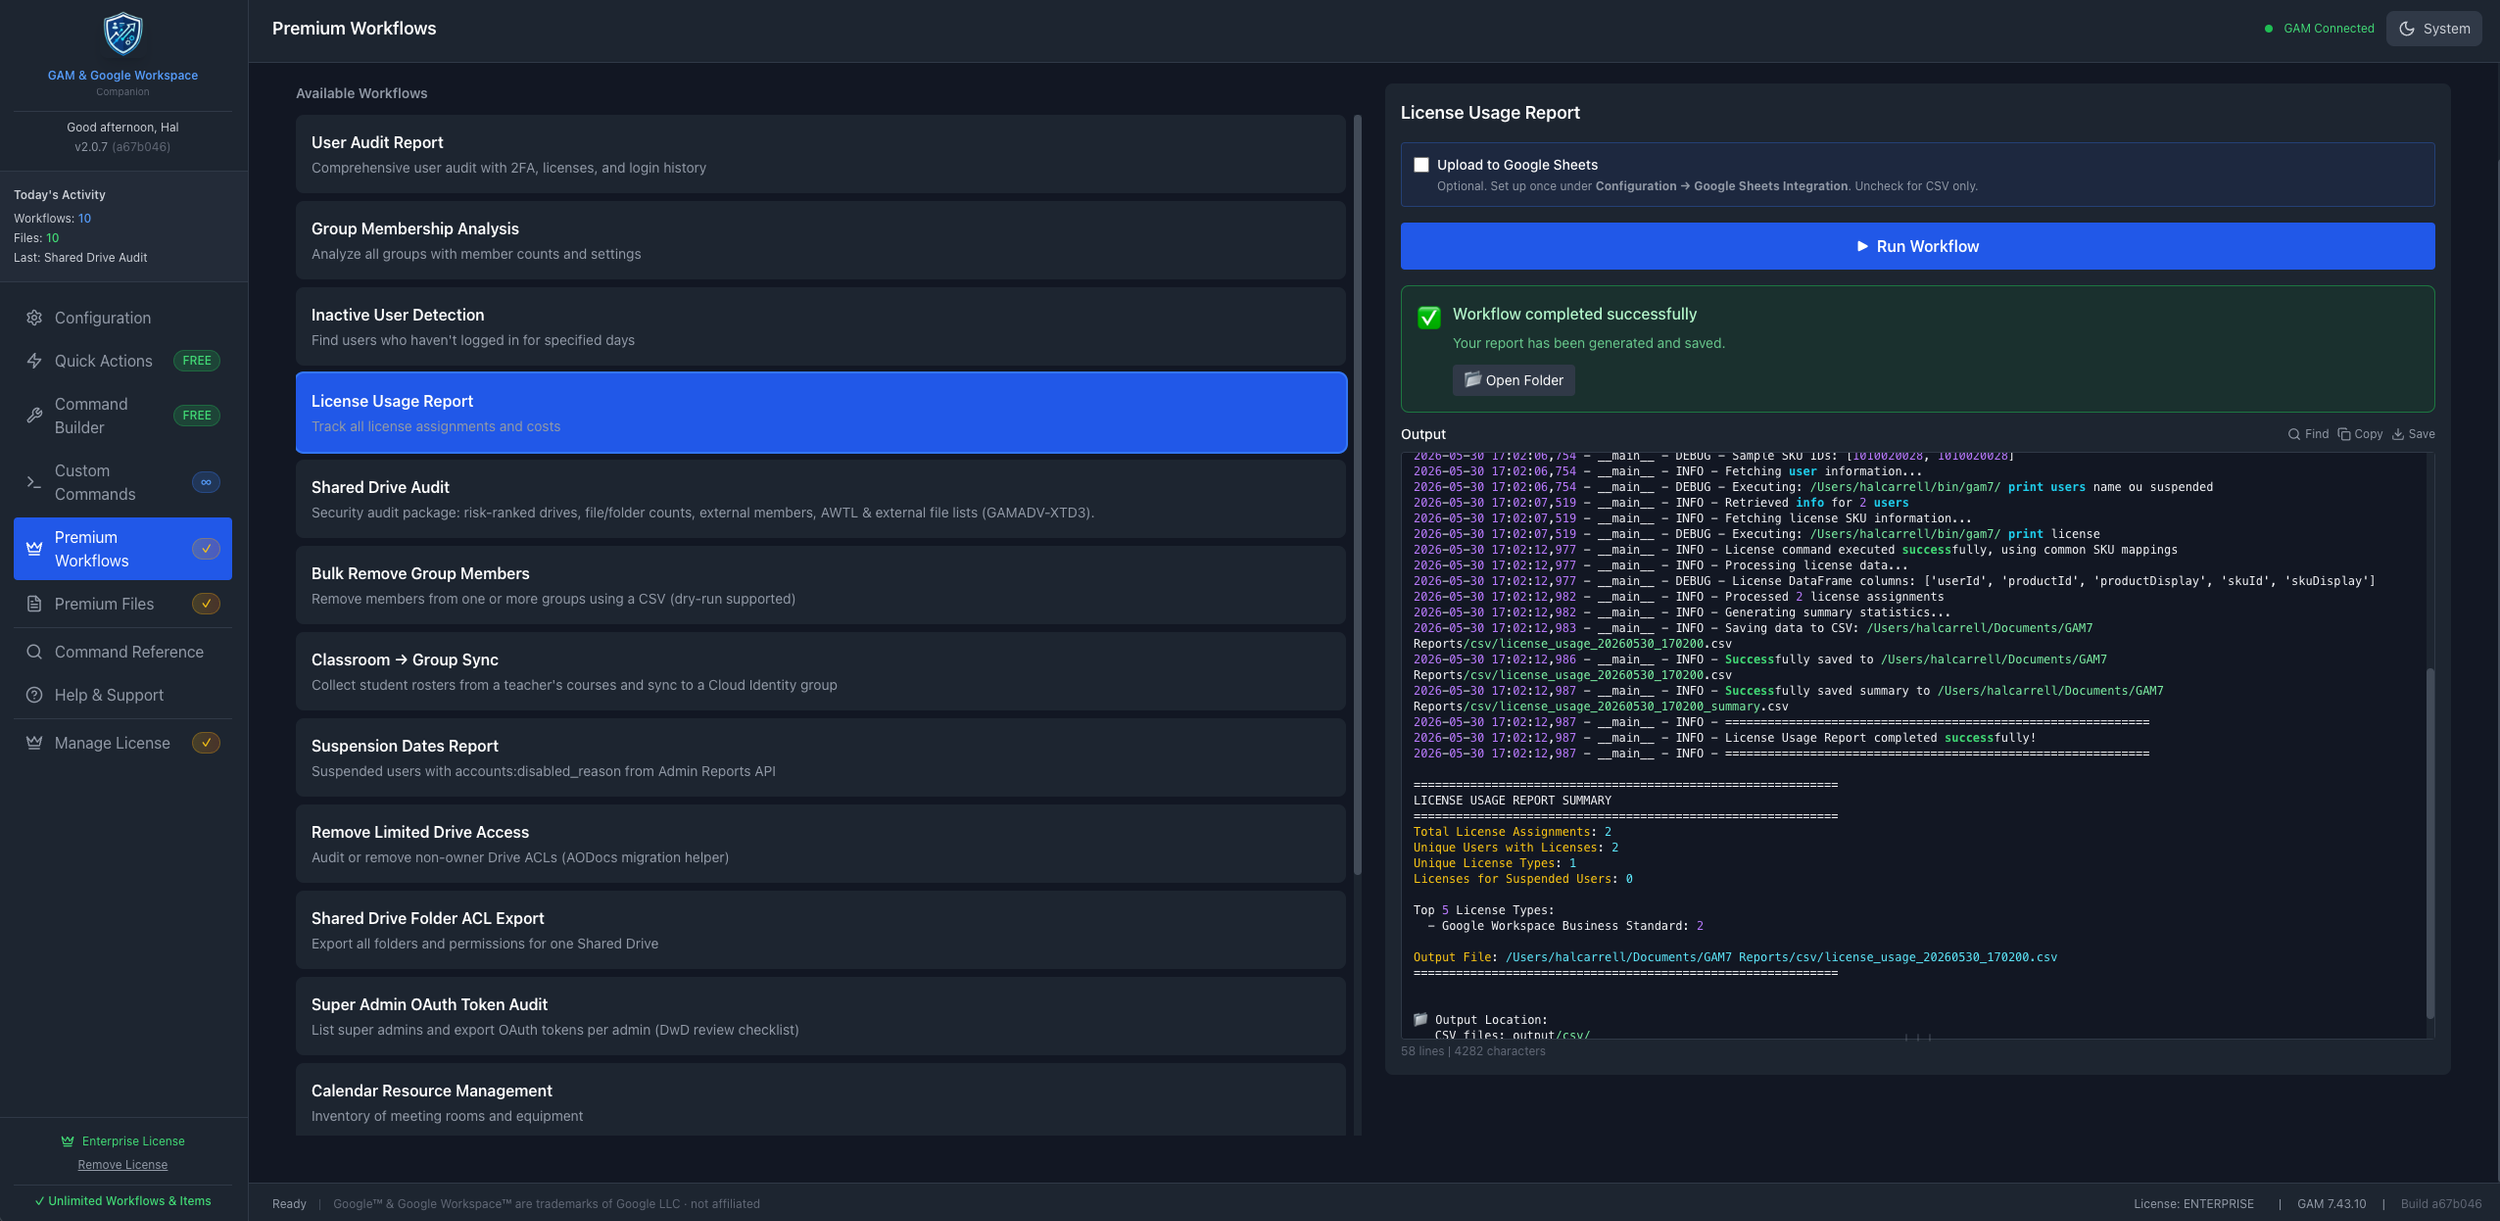The height and width of the screenshot is (1221, 2500).
Task: Click the Find magnifier icon in Output
Action: pos(2294,434)
